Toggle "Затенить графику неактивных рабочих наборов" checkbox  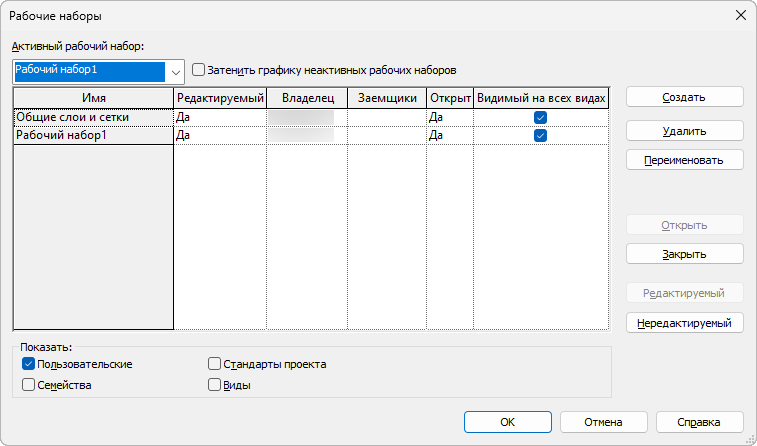[x=198, y=70]
